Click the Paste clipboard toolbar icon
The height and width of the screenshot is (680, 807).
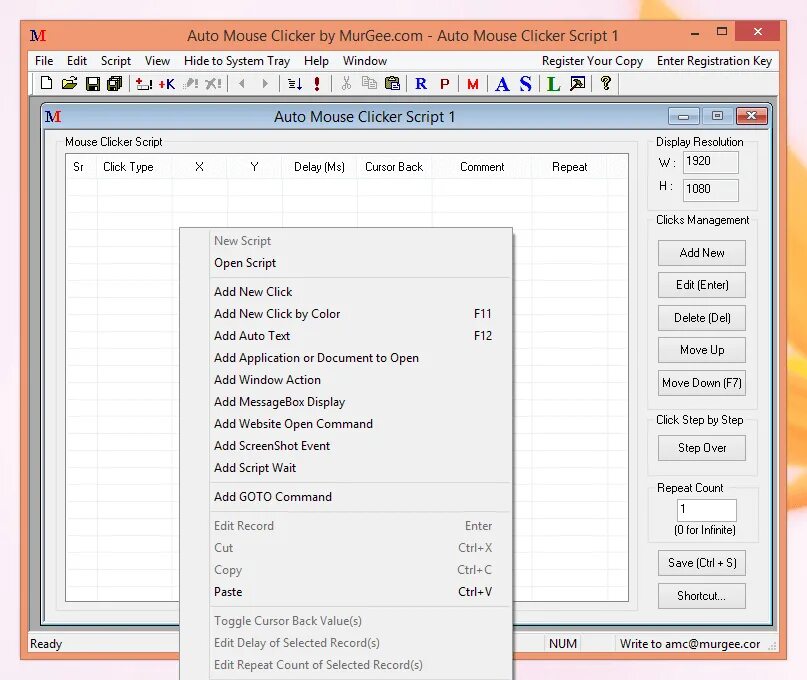click(392, 83)
